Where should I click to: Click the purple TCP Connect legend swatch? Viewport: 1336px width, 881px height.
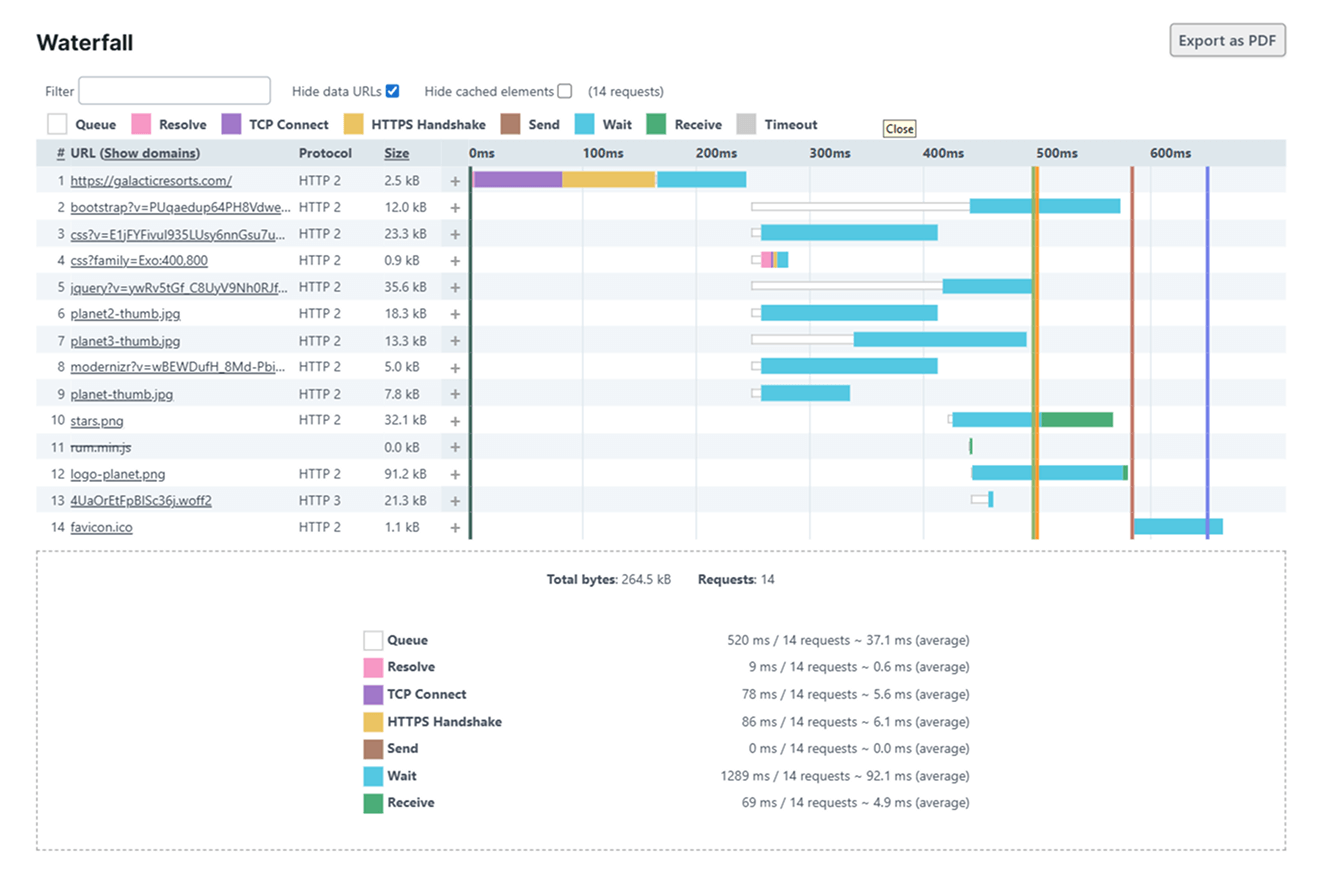tap(232, 125)
